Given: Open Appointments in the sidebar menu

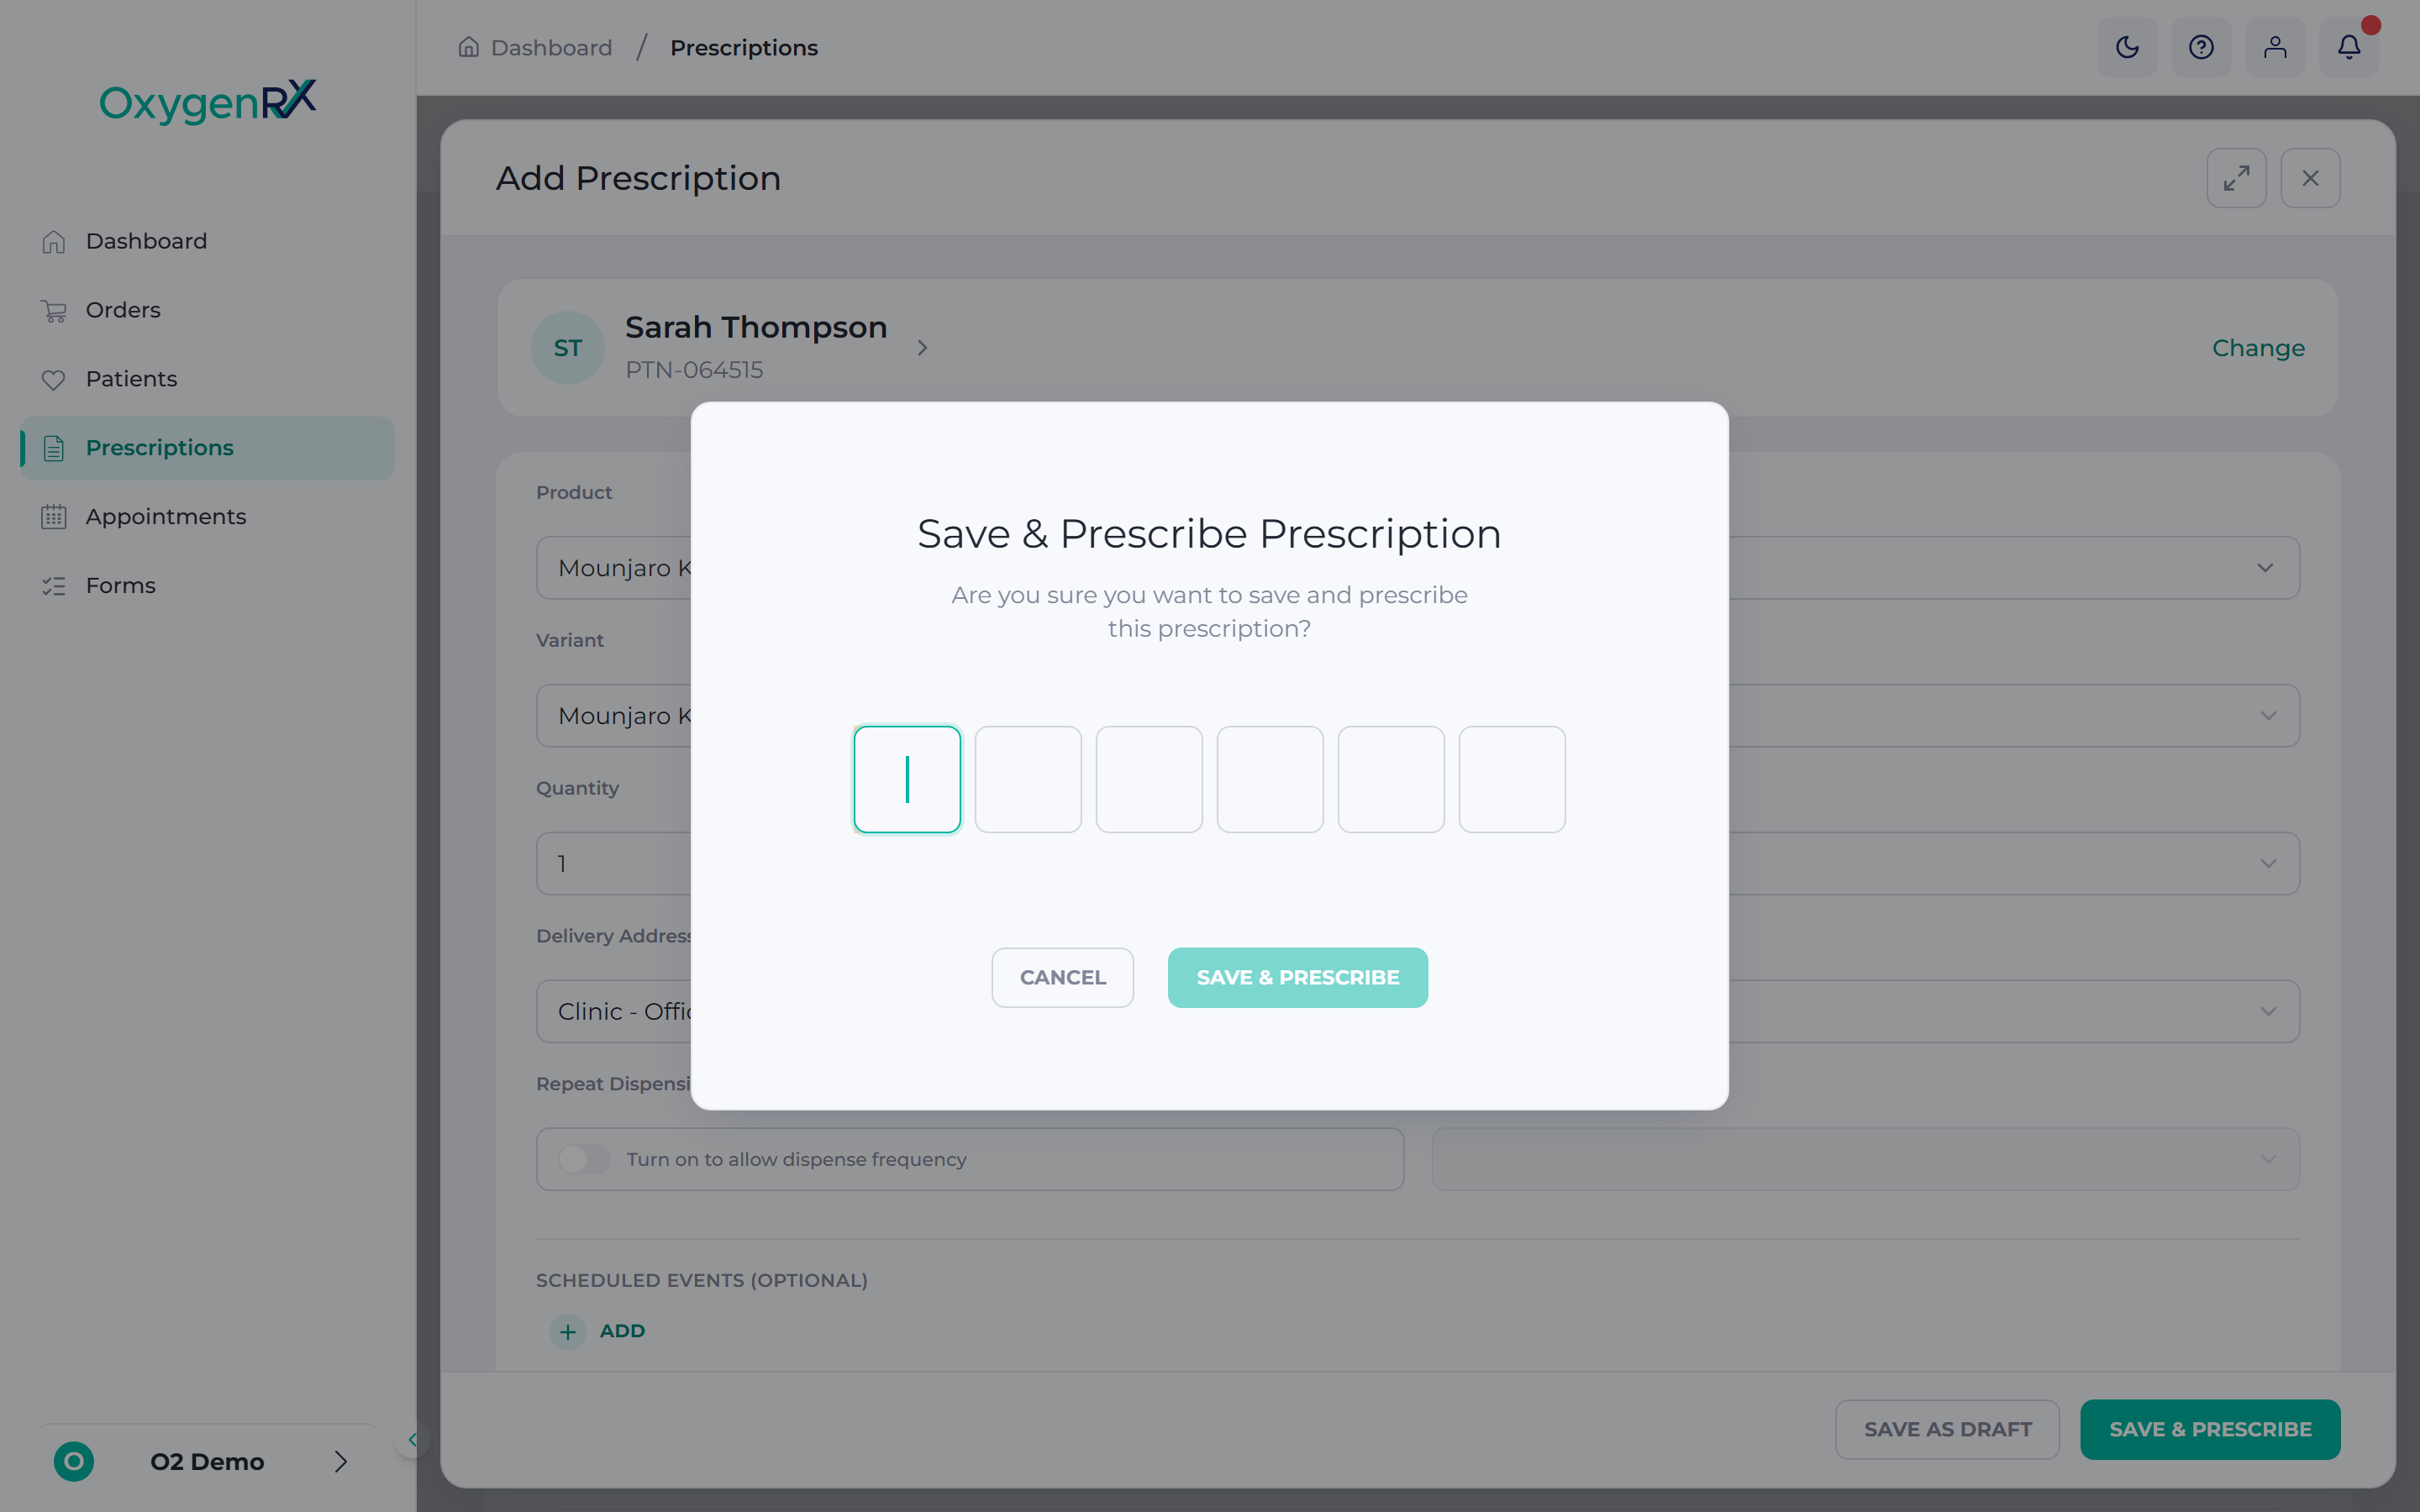Looking at the screenshot, I should [207, 517].
